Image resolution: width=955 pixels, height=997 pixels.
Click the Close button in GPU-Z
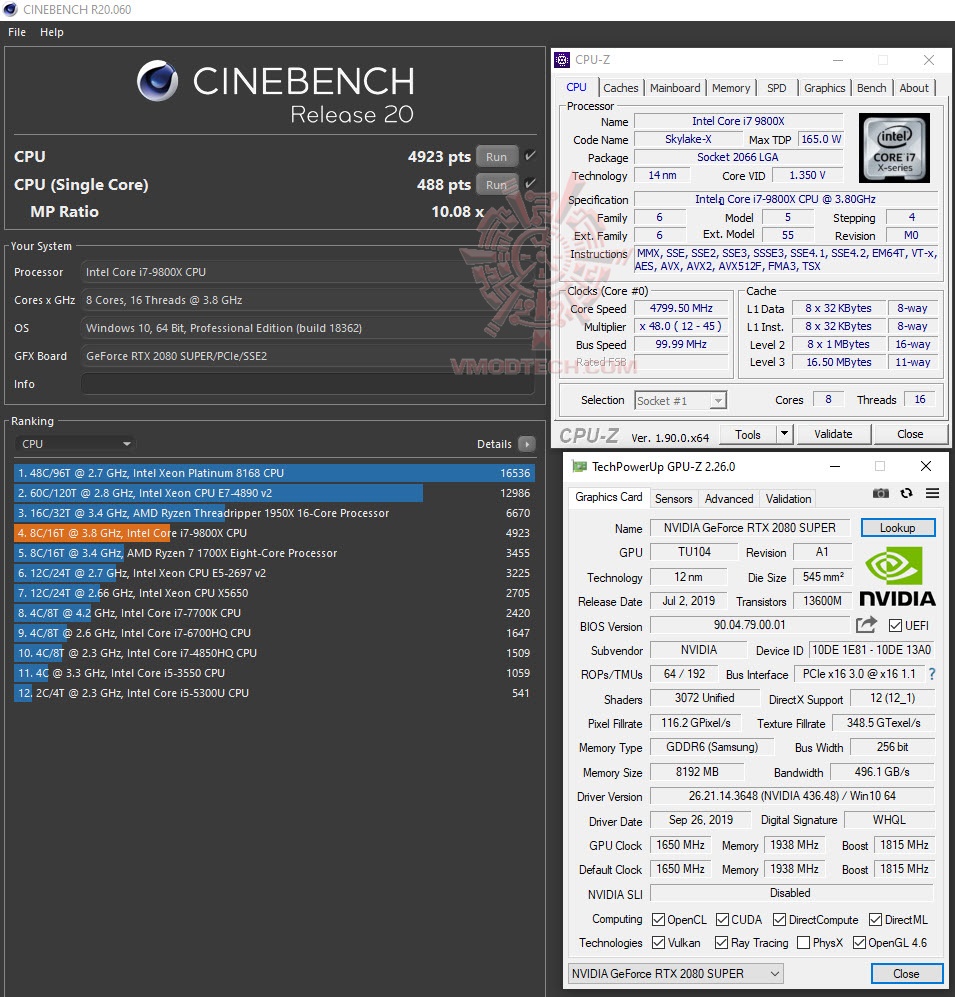pos(905,973)
